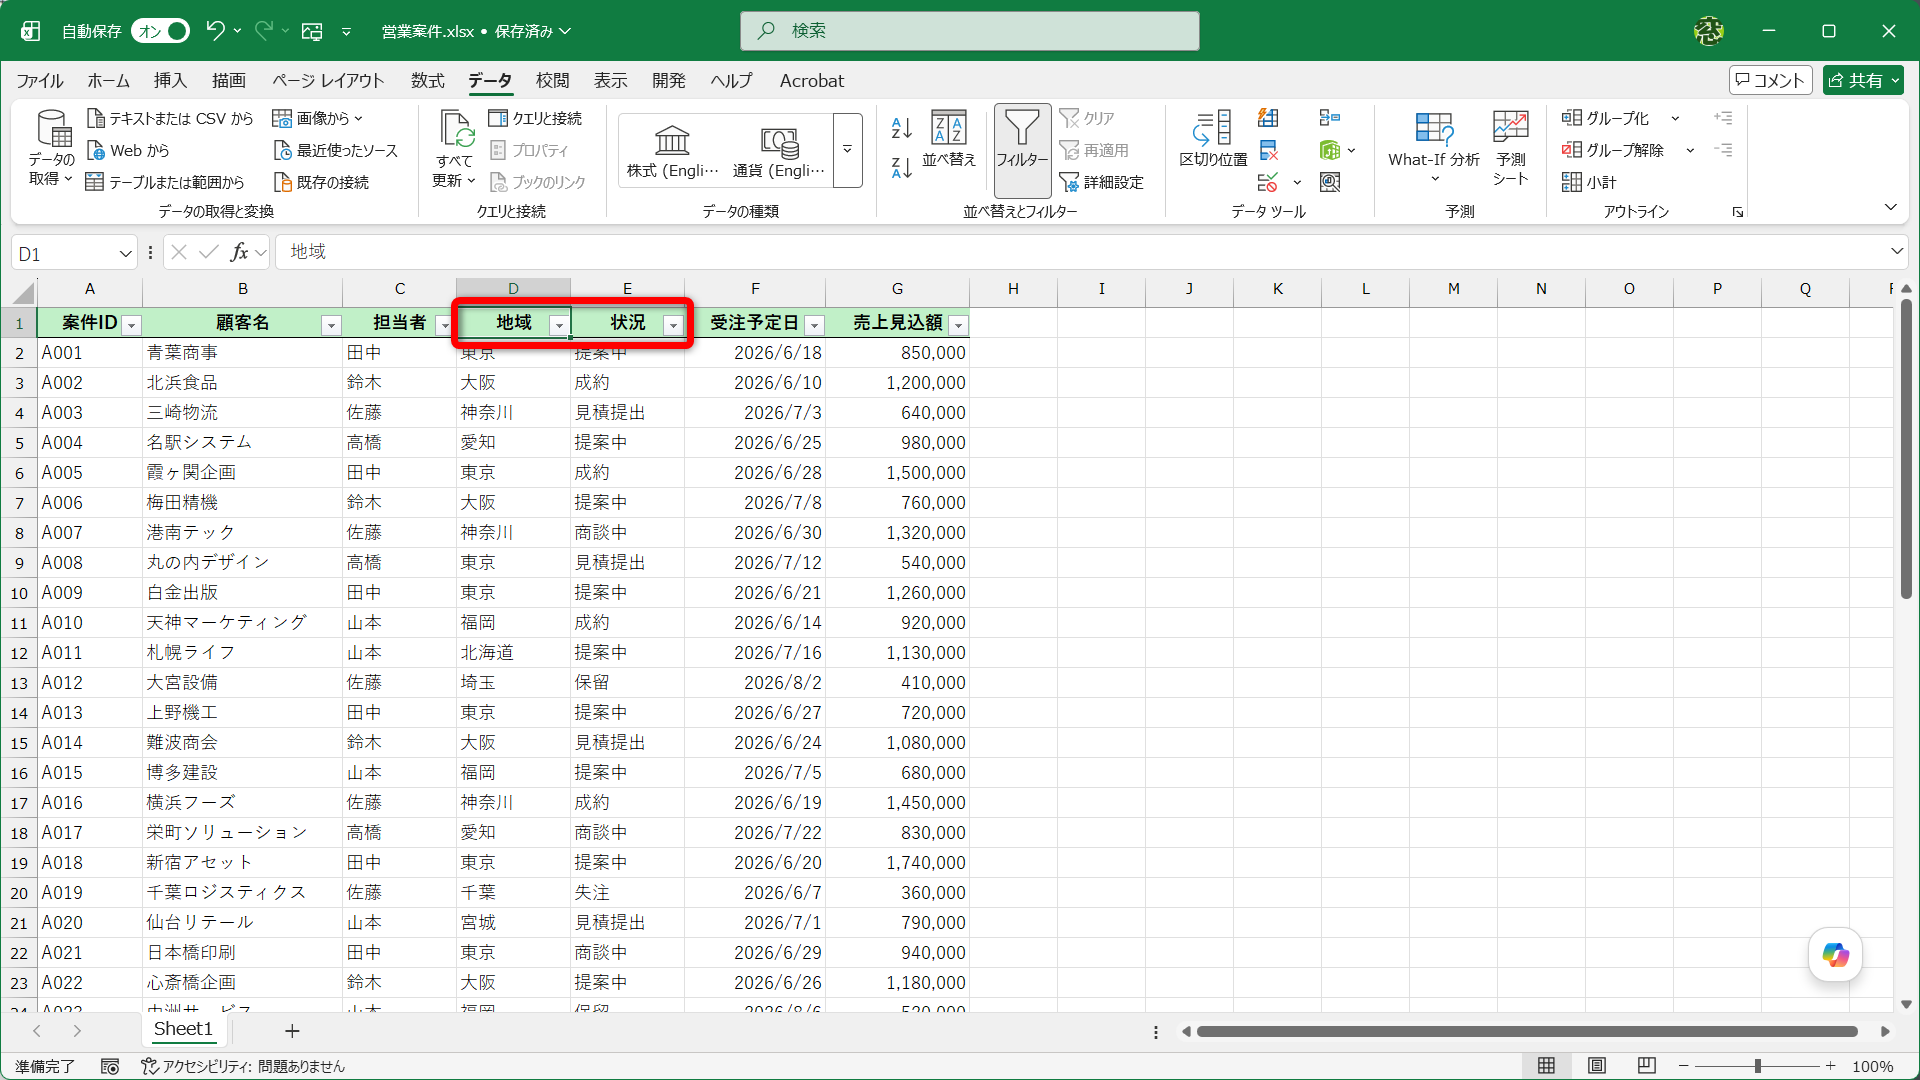The width and height of the screenshot is (1920, 1080).
Task: Switch to the Acrobat tab
Action: [x=811, y=80]
